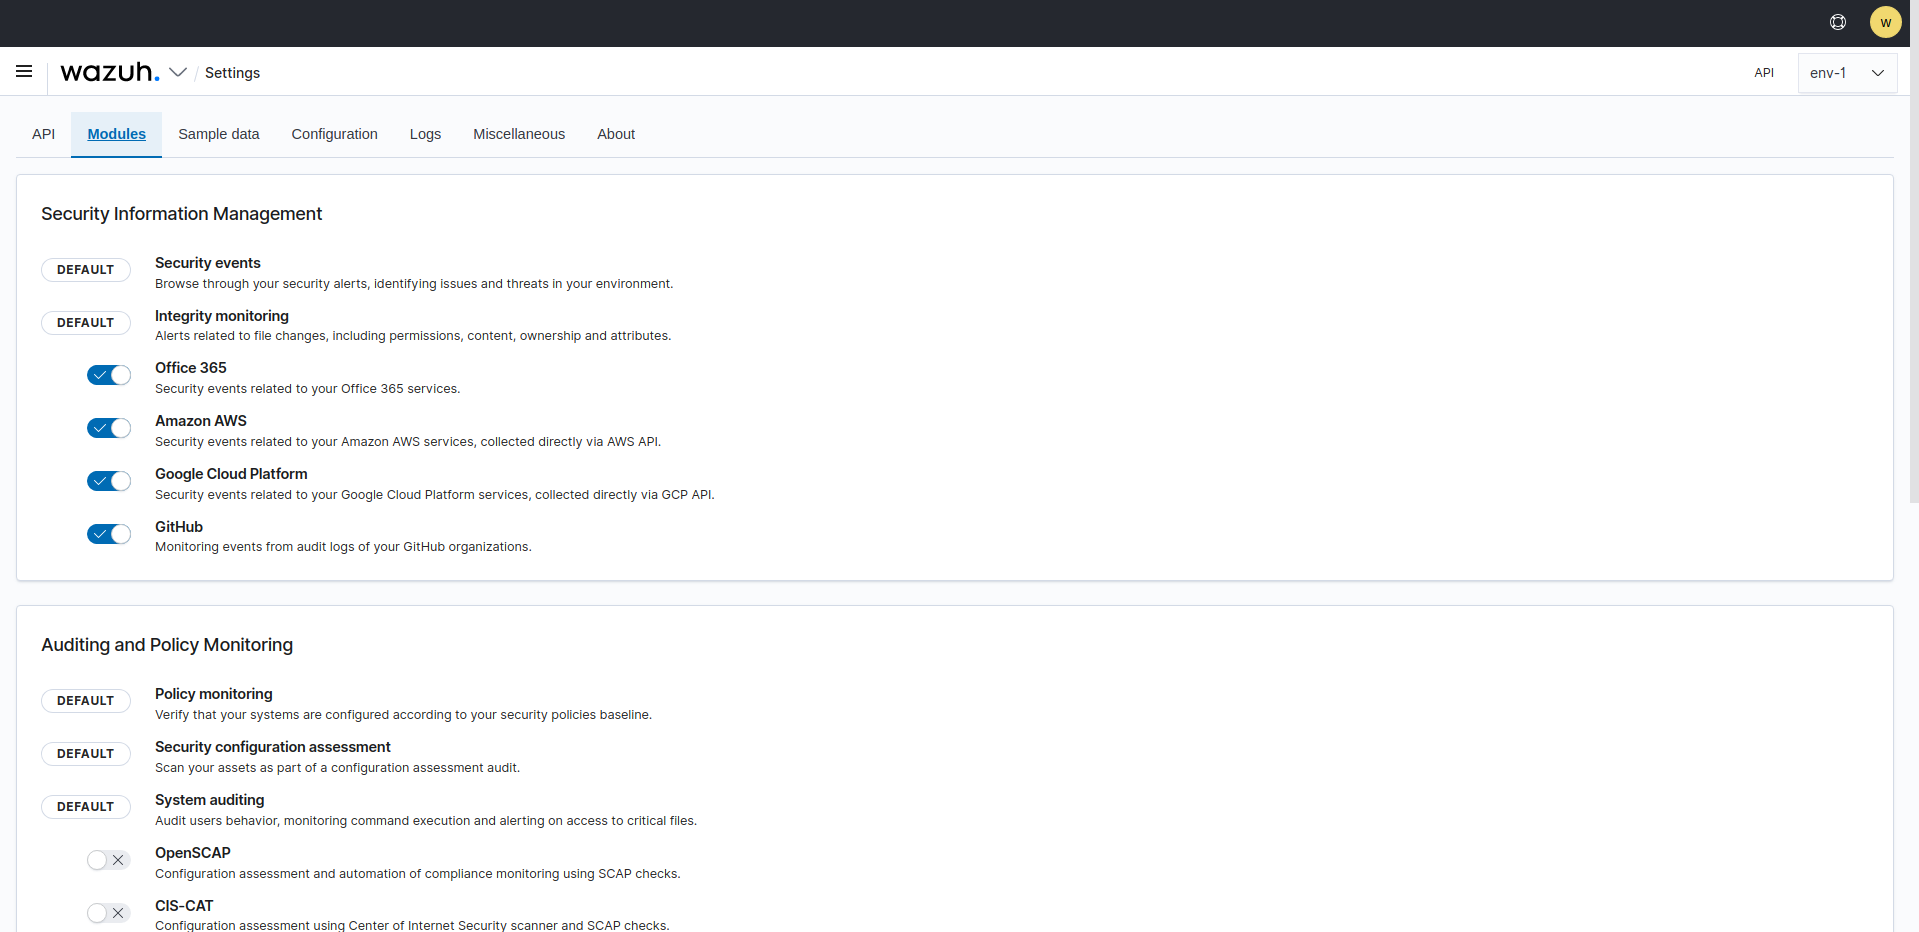Viewport: 1919px width, 932px height.
Task: Click the Security events title
Action: pyautogui.click(x=208, y=263)
